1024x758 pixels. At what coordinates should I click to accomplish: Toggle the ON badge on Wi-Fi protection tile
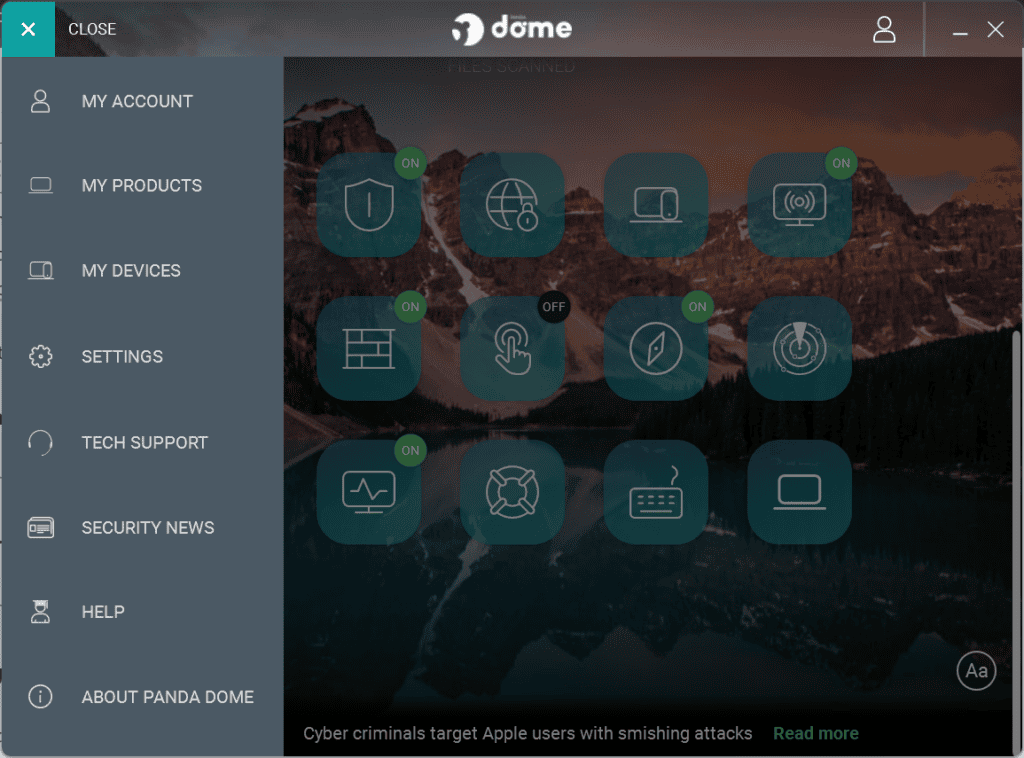[841, 163]
